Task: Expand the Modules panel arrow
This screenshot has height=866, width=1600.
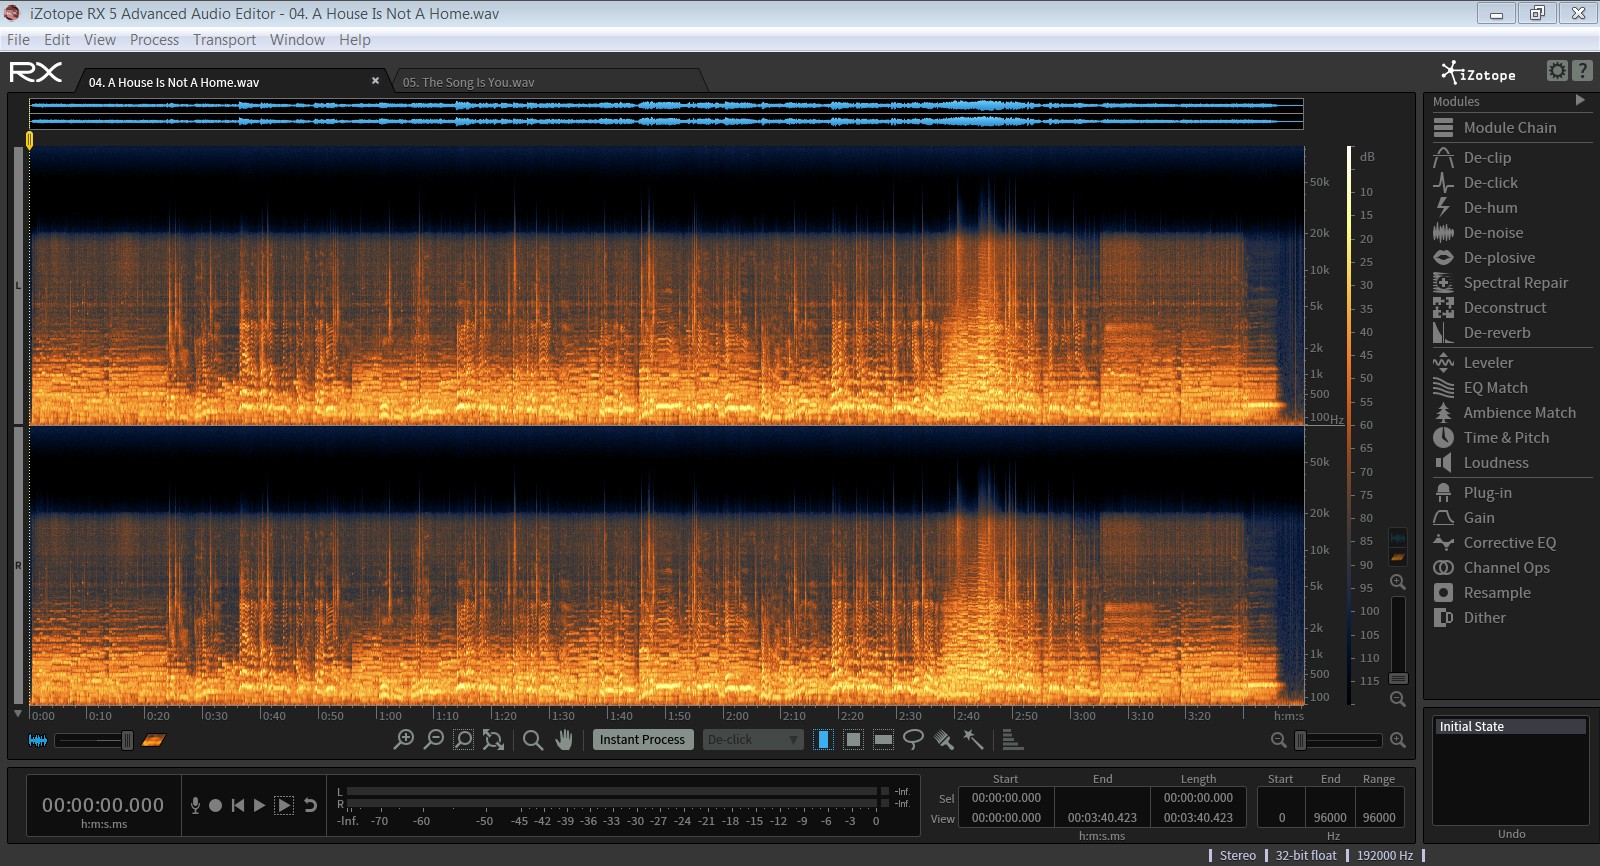Action: pyautogui.click(x=1580, y=100)
